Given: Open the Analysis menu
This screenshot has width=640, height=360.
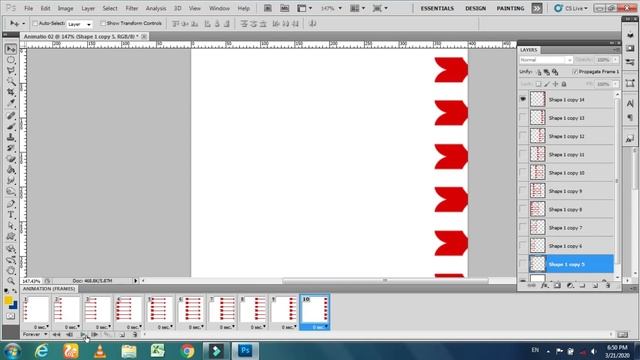Looking at the screenshot, I should pos(156,8).
